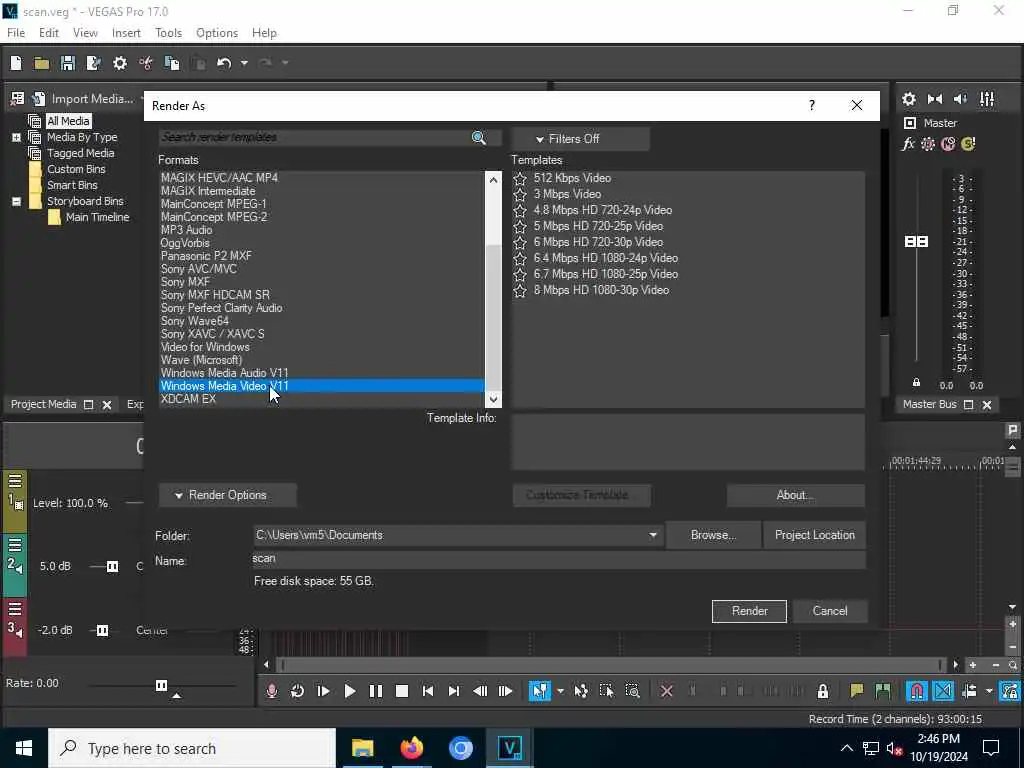Click the Open folder icon in toolbar
Screen dimensions: 1024x768
pos(42,63)
